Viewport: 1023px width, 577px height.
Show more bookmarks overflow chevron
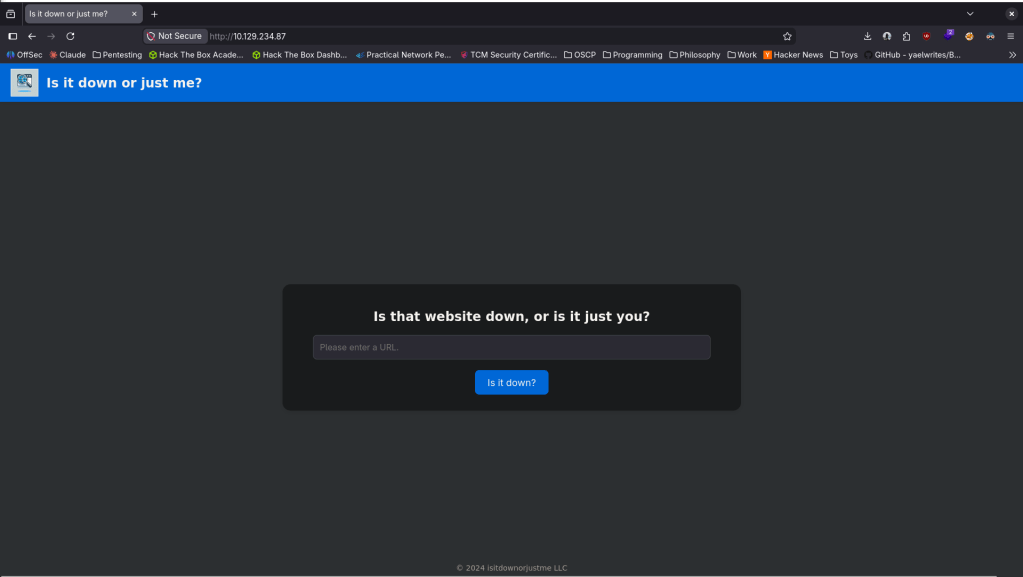pos(1012,55)
